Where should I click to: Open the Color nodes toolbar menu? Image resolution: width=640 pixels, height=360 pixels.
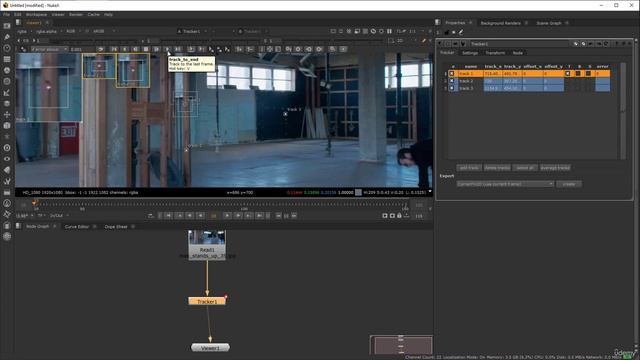[7, 70]
